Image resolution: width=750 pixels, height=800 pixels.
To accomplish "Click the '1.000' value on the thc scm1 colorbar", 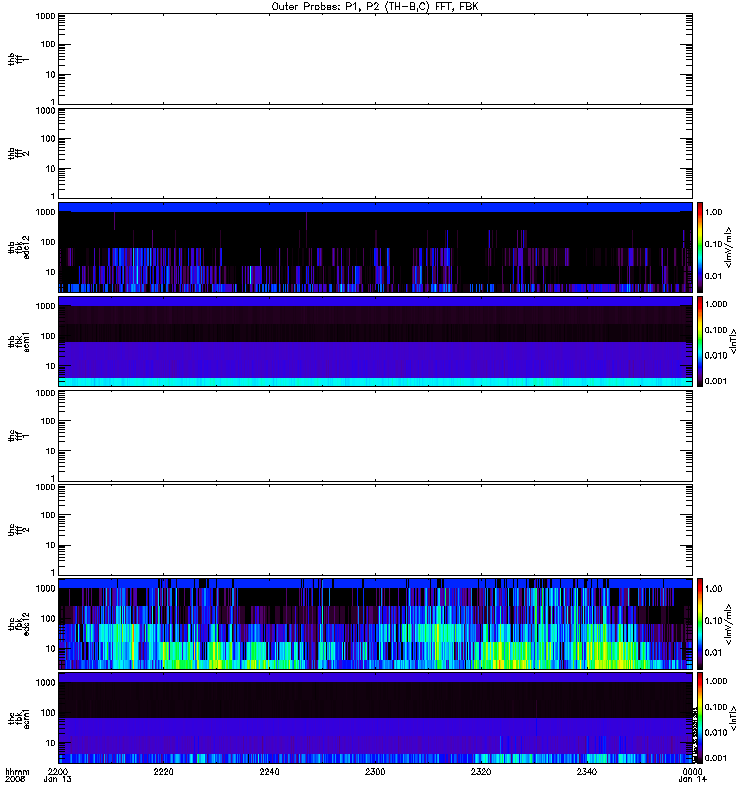I will [716, 681].
